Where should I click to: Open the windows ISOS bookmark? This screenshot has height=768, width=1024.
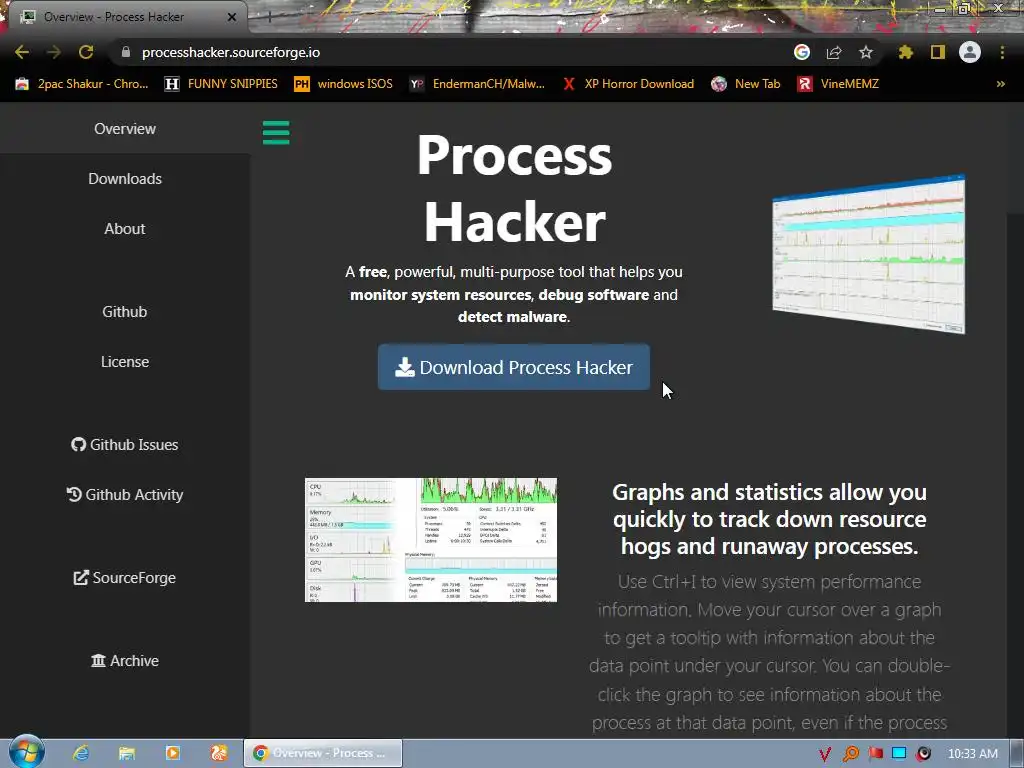point(344,84)
